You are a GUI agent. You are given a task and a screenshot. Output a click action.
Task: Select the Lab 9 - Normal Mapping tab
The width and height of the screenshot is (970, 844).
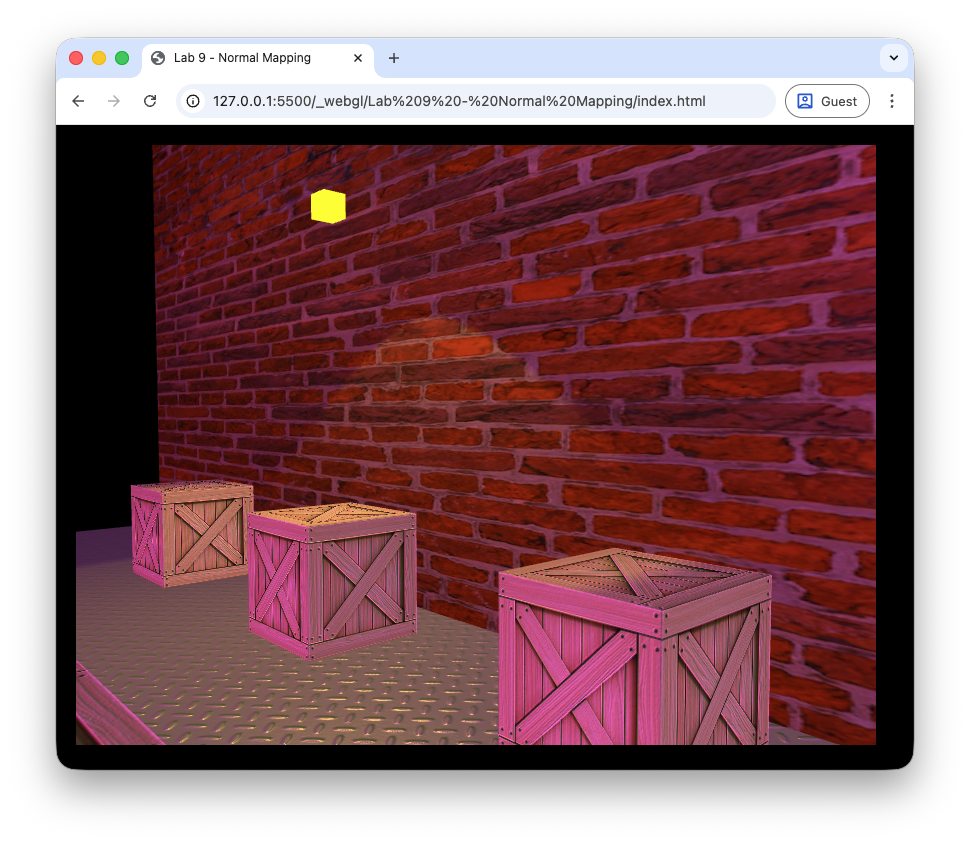click(245, 58)
